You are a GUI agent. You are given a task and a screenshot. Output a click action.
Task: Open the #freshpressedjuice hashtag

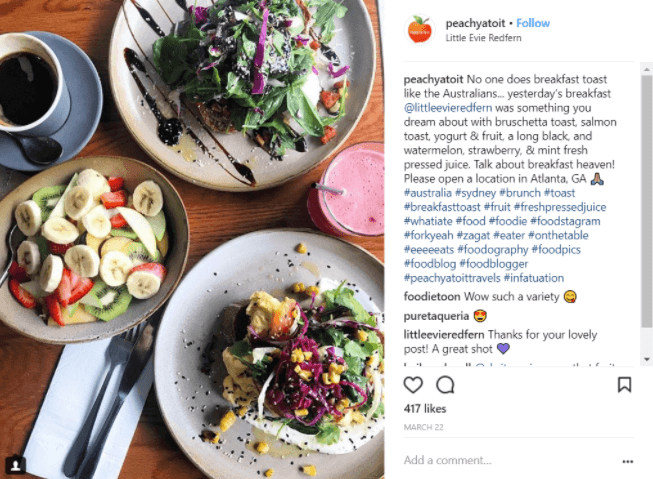click(560, 207)
